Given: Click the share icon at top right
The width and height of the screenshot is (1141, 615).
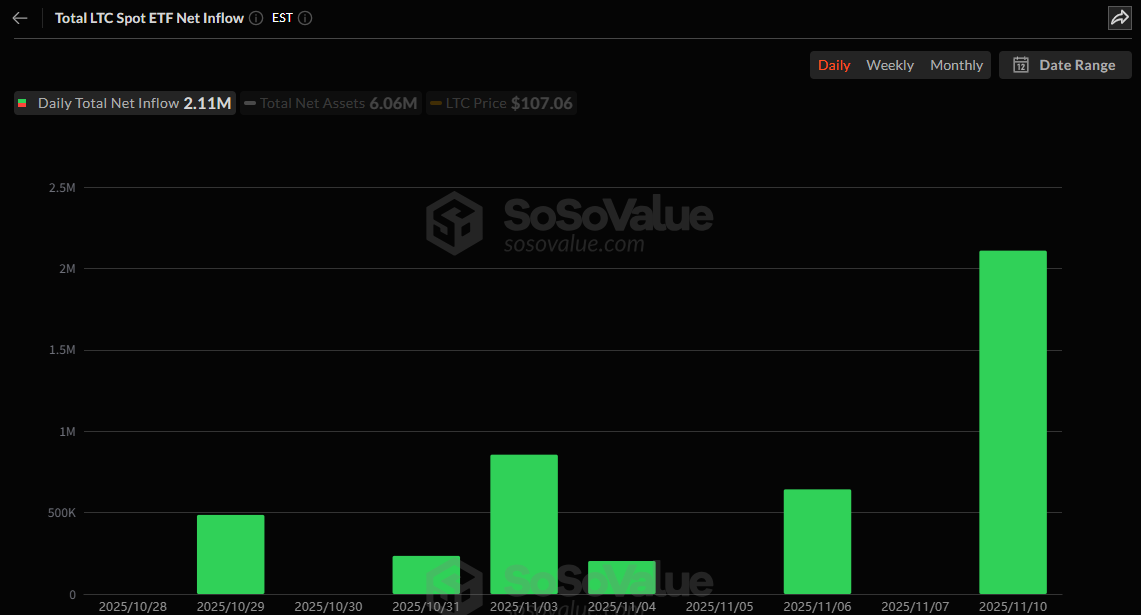Looking at the screenshot, I should pos(1119,18).
